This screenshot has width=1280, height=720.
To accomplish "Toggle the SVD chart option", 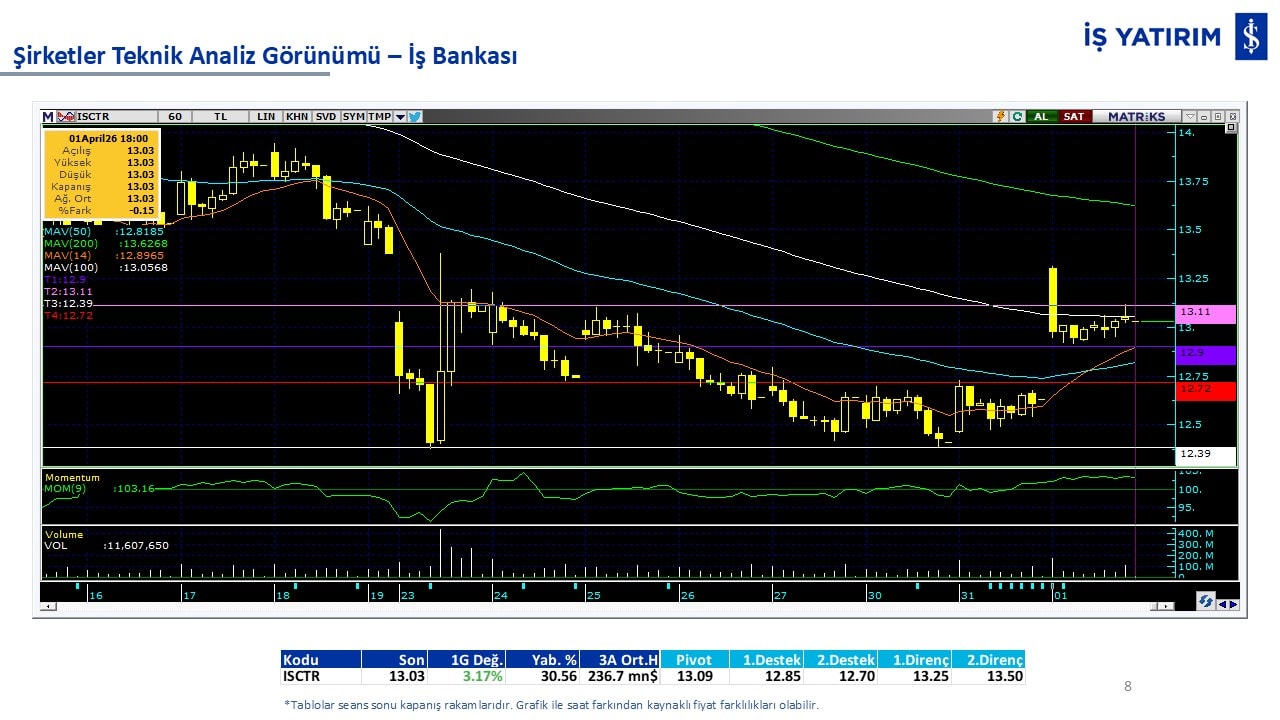I will [326, 117].
